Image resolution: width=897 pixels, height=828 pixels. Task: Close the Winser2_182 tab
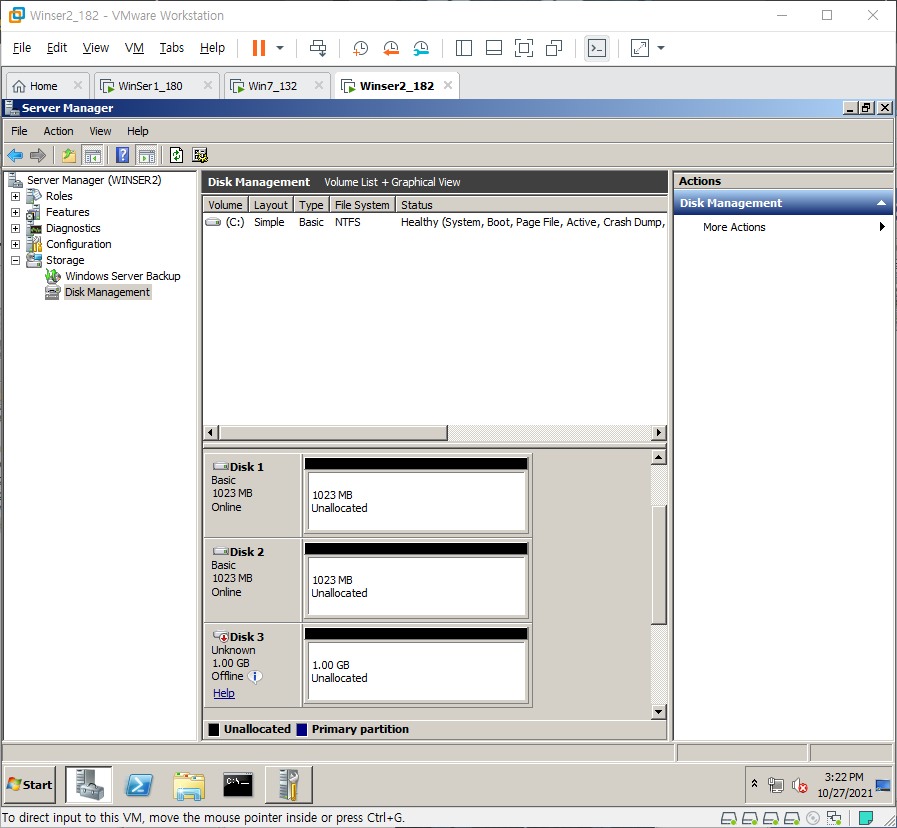[x=448, y=85]
